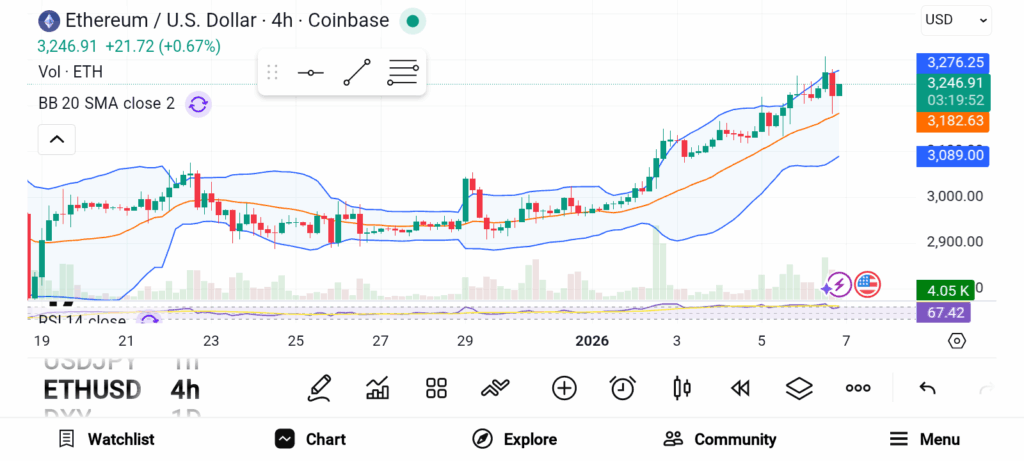Click the orange 3,182.63 price label
This screenshot has height=461, width=1024.
coord(955,121)
